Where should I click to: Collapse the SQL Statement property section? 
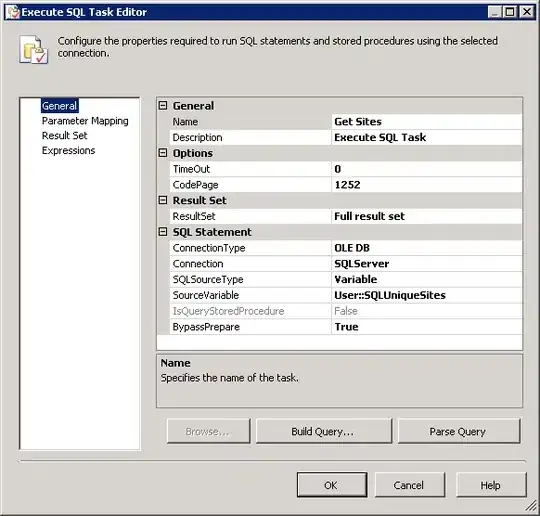[x=163, y=232]
